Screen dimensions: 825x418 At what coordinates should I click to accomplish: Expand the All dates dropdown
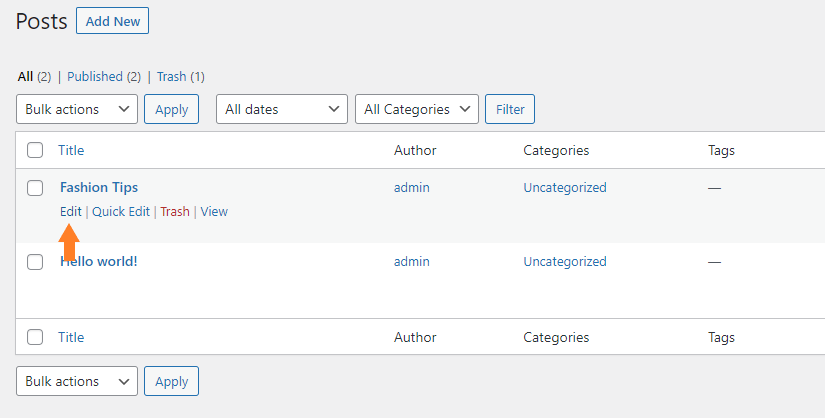coord(282,109)
